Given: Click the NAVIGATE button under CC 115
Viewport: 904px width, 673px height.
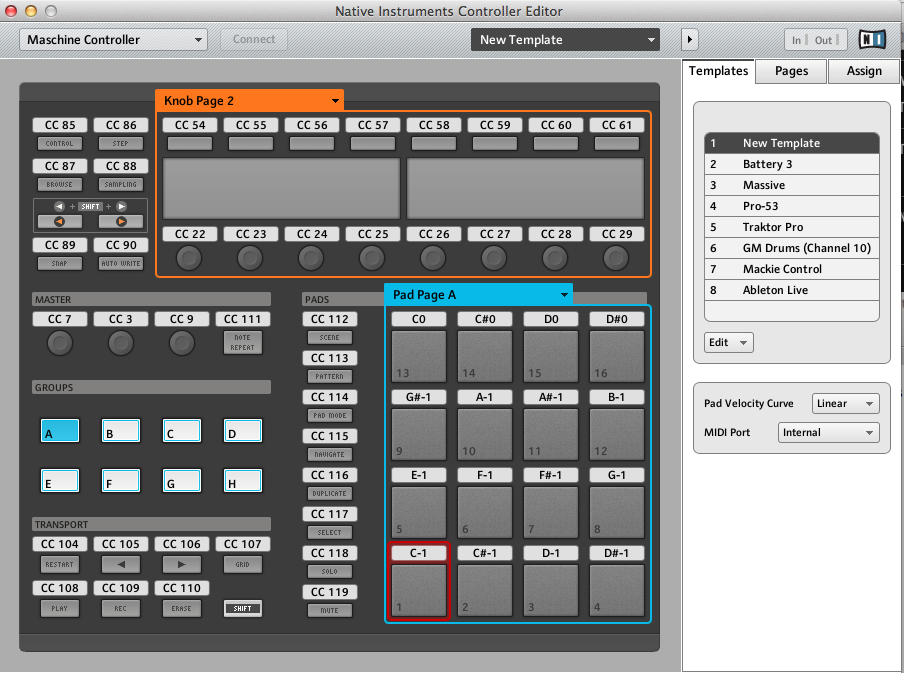Looking at the screenshot, I should [330, 454].
